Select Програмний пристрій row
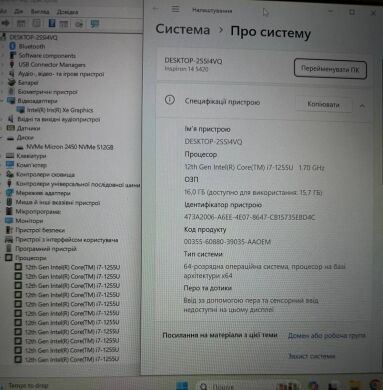 tap(46, 249)
